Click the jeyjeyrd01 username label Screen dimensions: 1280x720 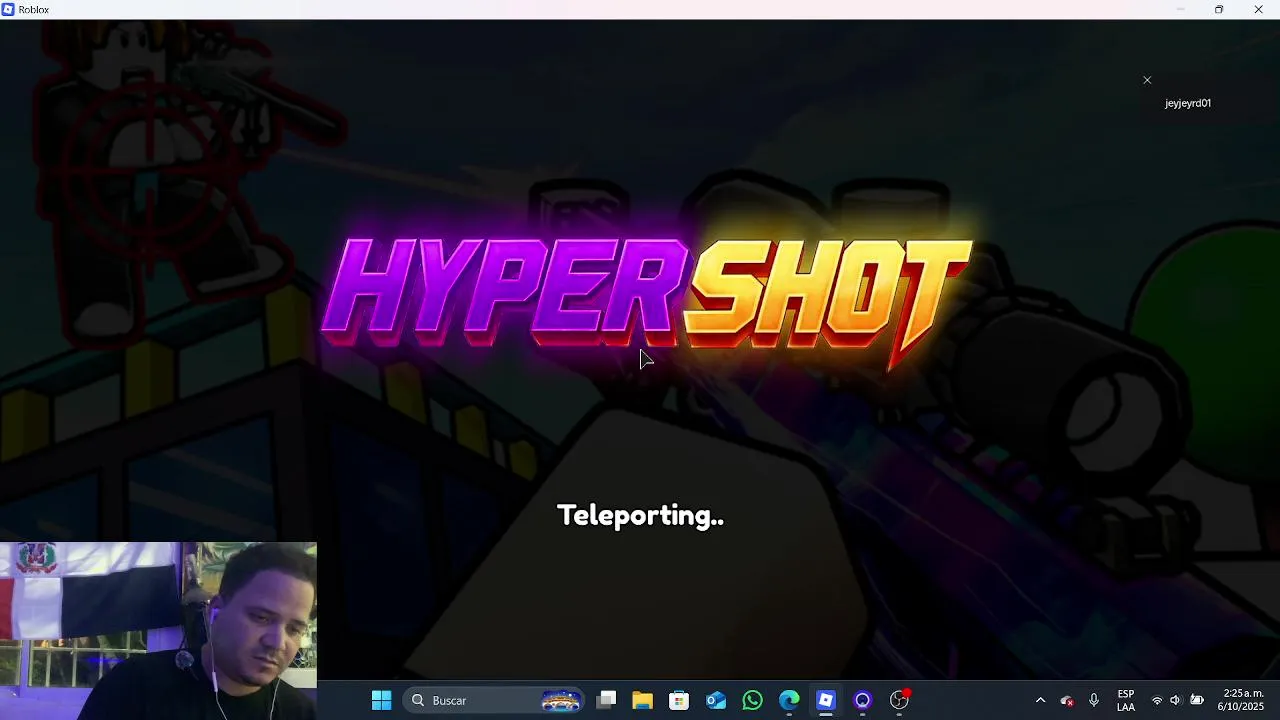1188,103
